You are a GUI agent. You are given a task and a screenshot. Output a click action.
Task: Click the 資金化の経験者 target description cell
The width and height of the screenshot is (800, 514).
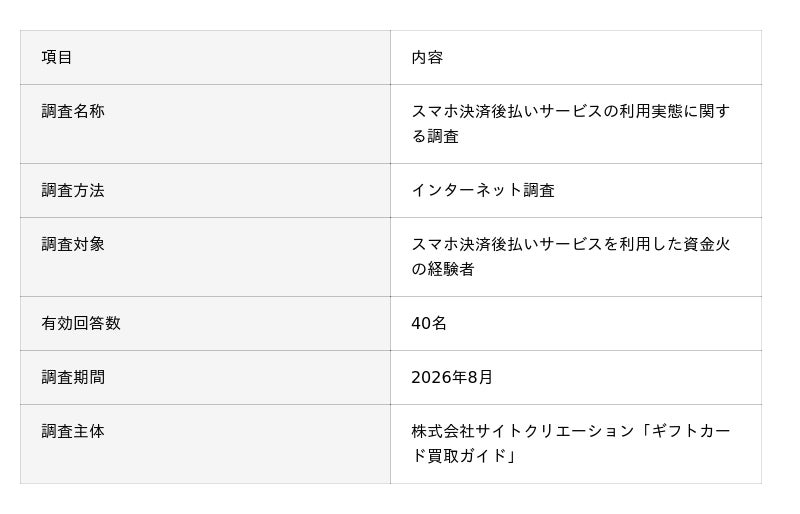tap(576, 257)
